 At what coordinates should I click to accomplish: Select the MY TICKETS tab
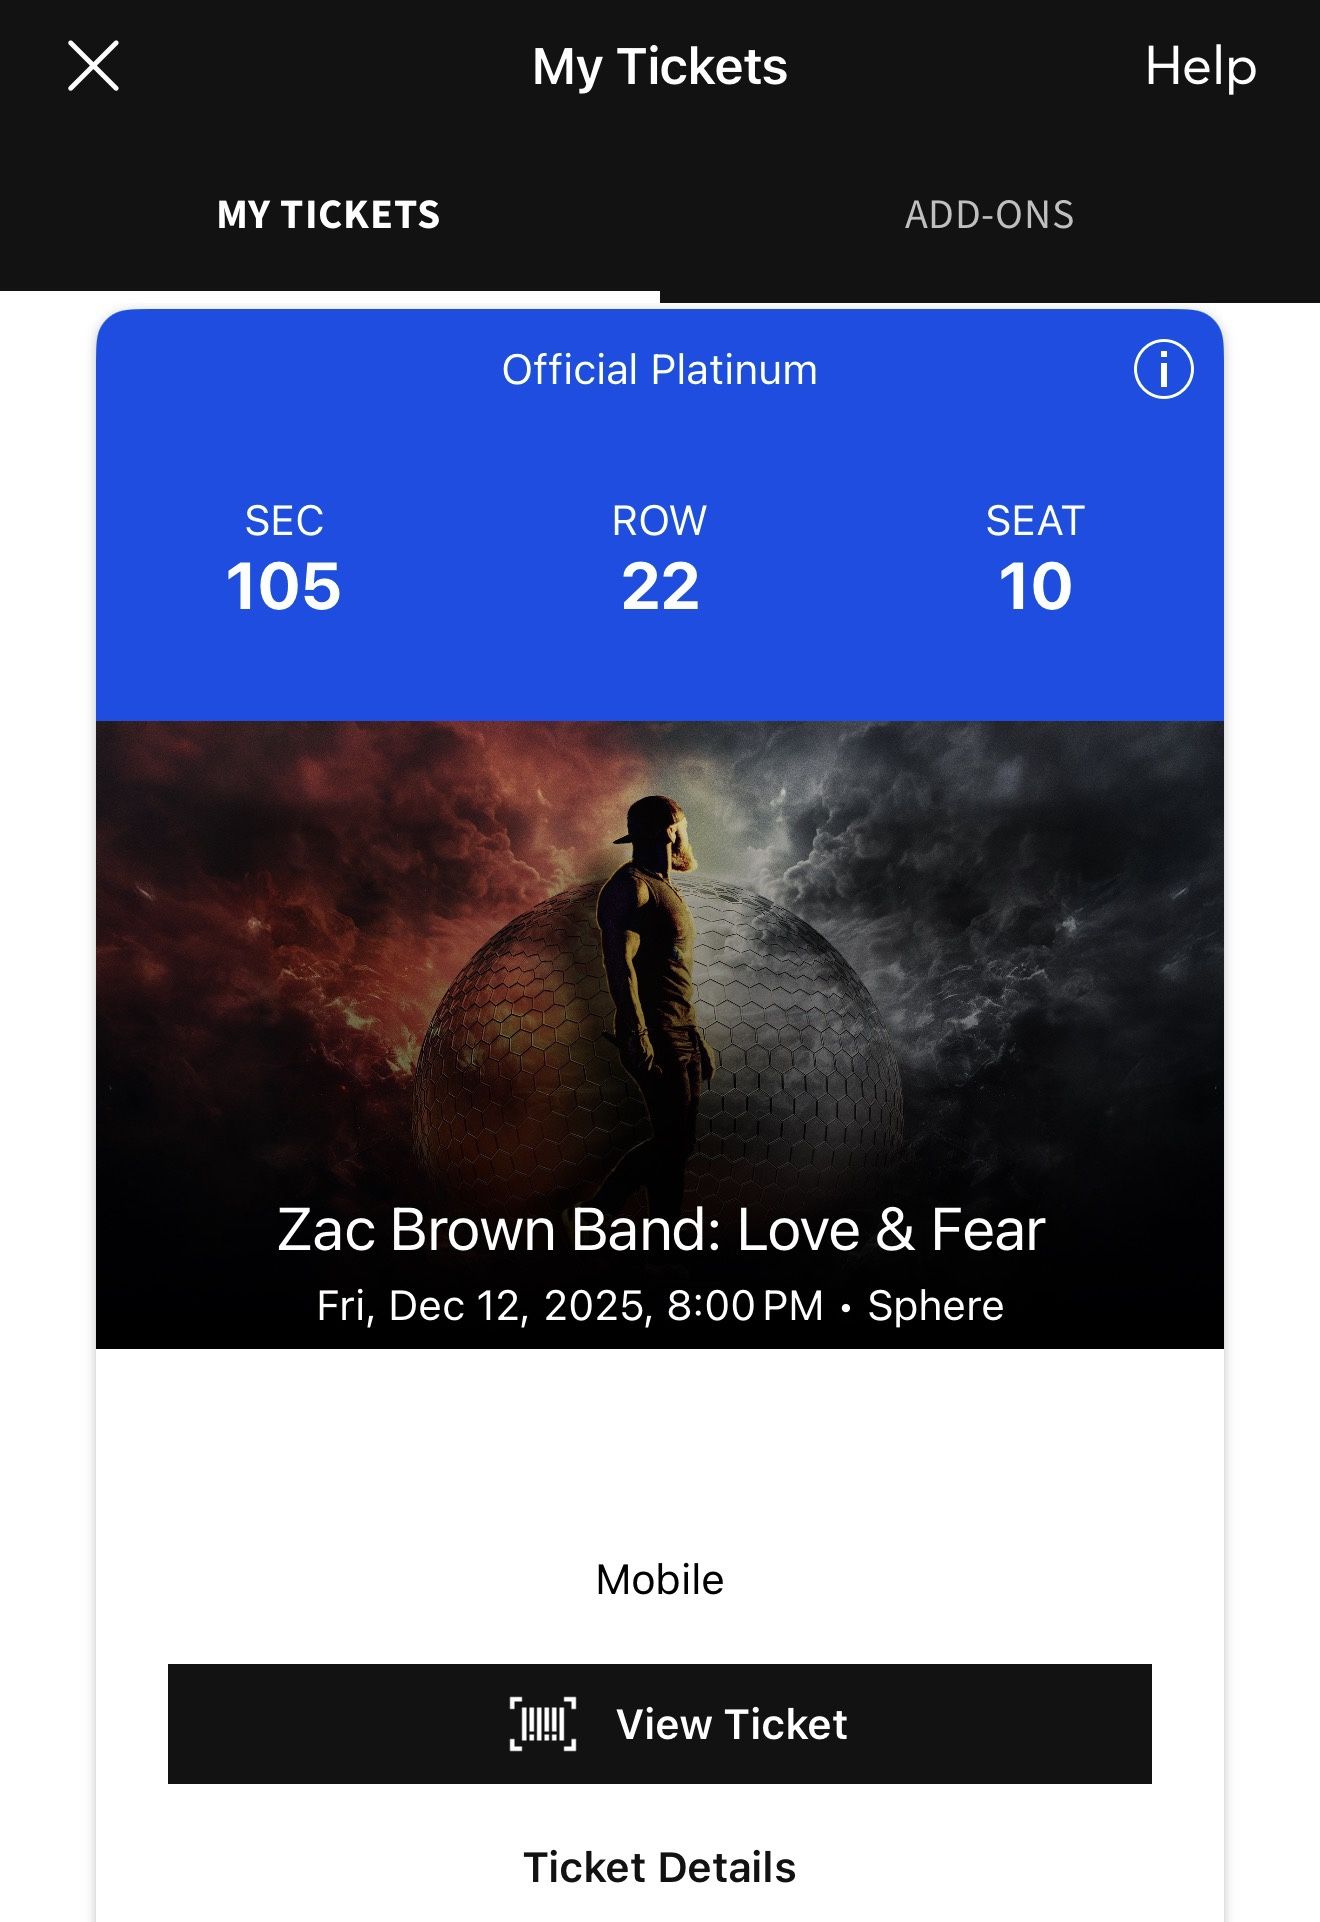(x=329, y=212)
